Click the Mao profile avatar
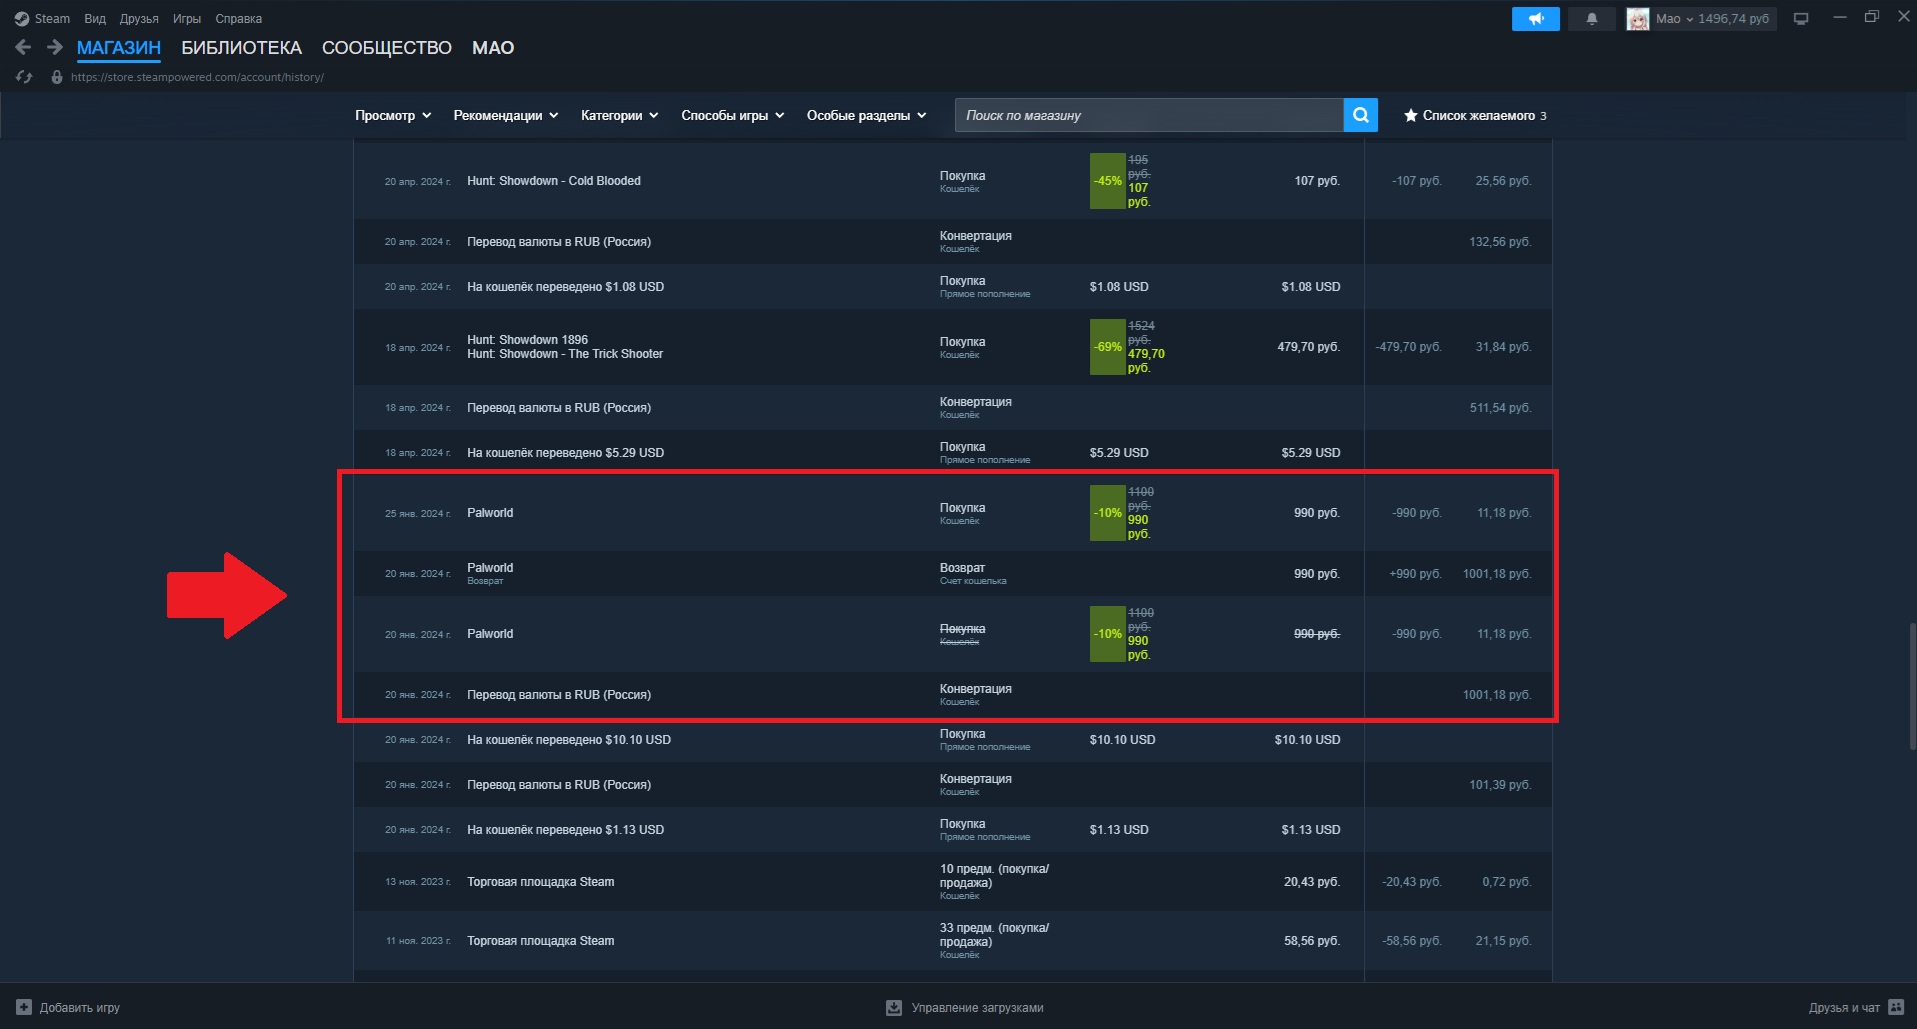Viewport: 1917px width, 1029px height. 1638,19
